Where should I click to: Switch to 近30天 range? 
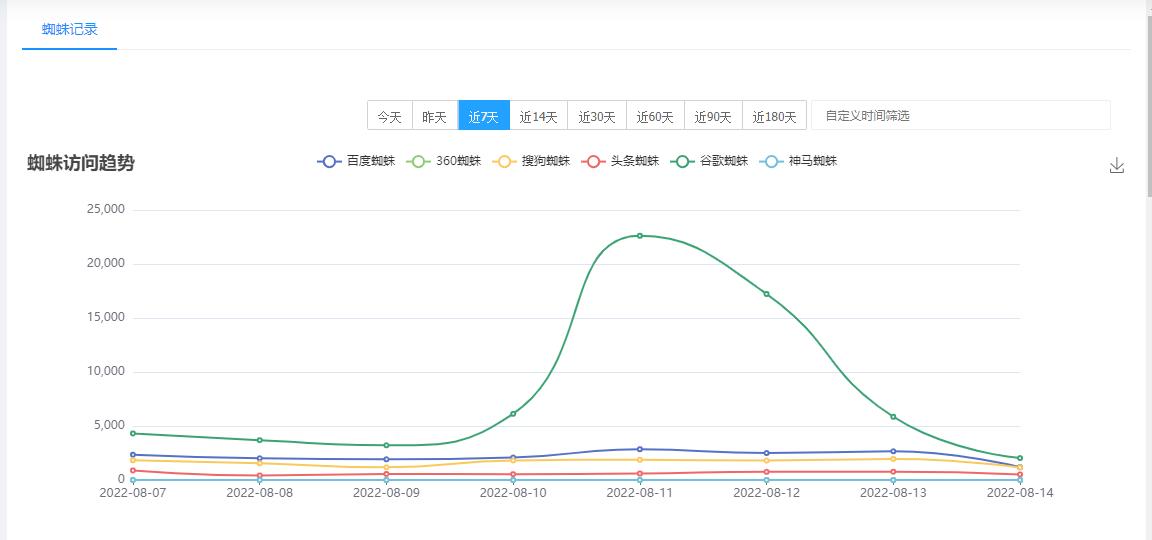coord(597,116)
